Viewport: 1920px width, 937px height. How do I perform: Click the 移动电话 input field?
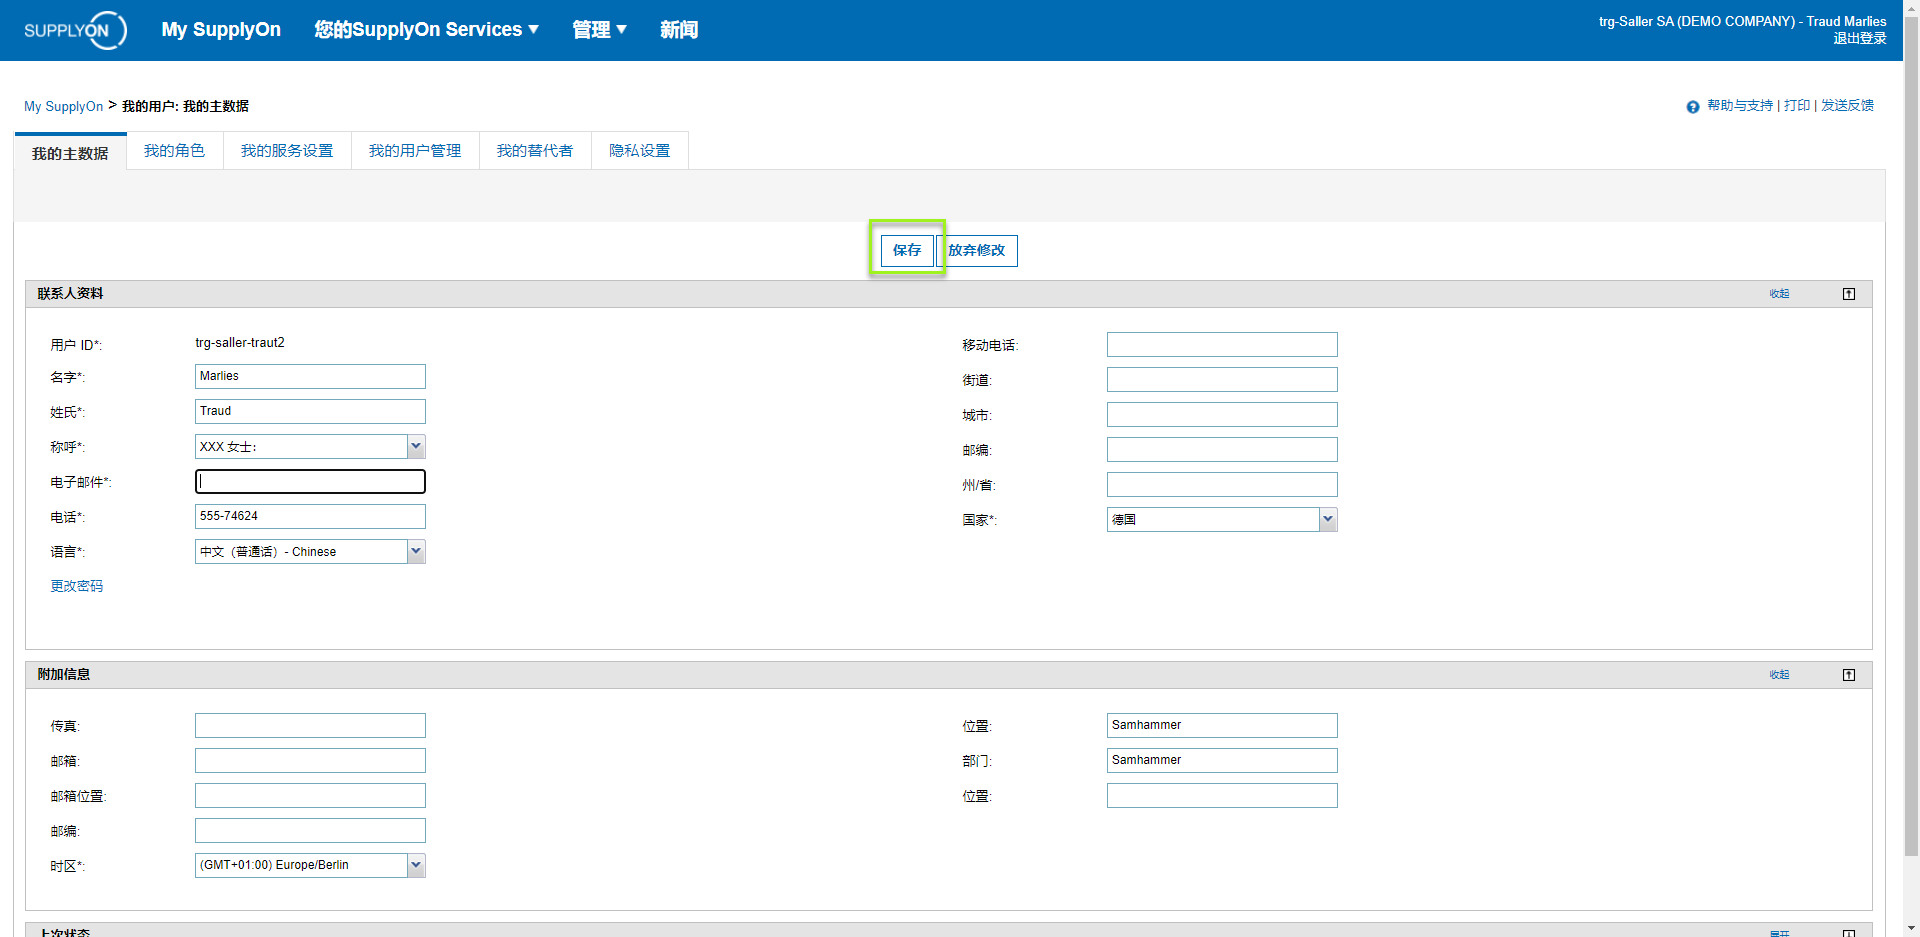[x=1222, y=344]
